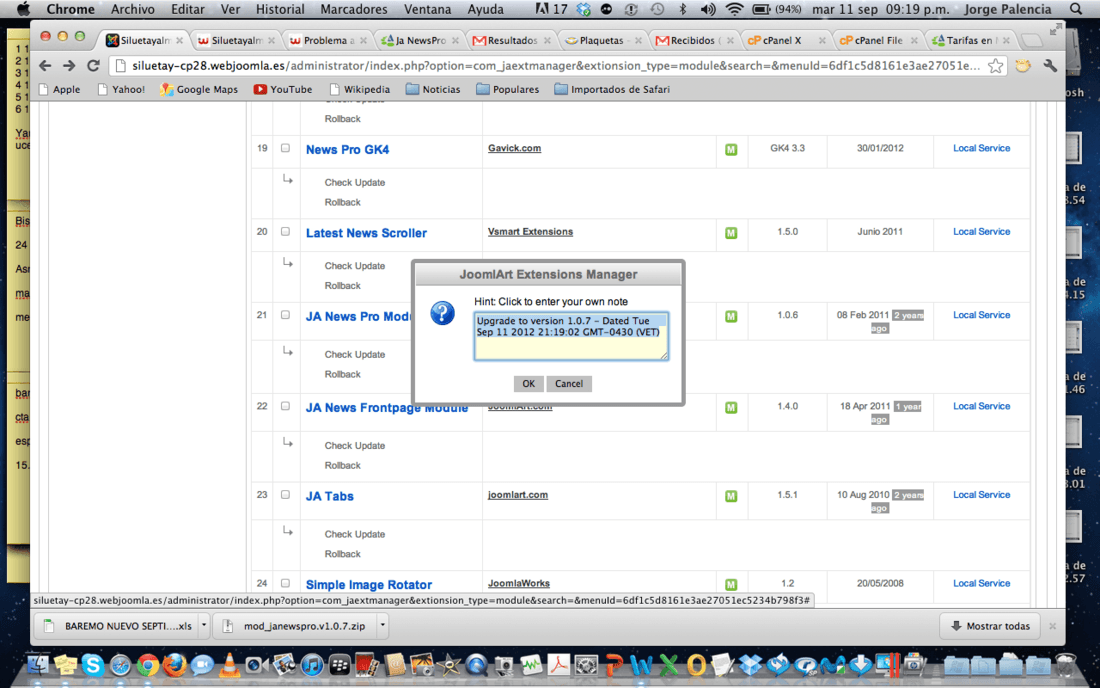Open Microsoft Word from the dock
Screen dimensions: 1100x688
641,665
